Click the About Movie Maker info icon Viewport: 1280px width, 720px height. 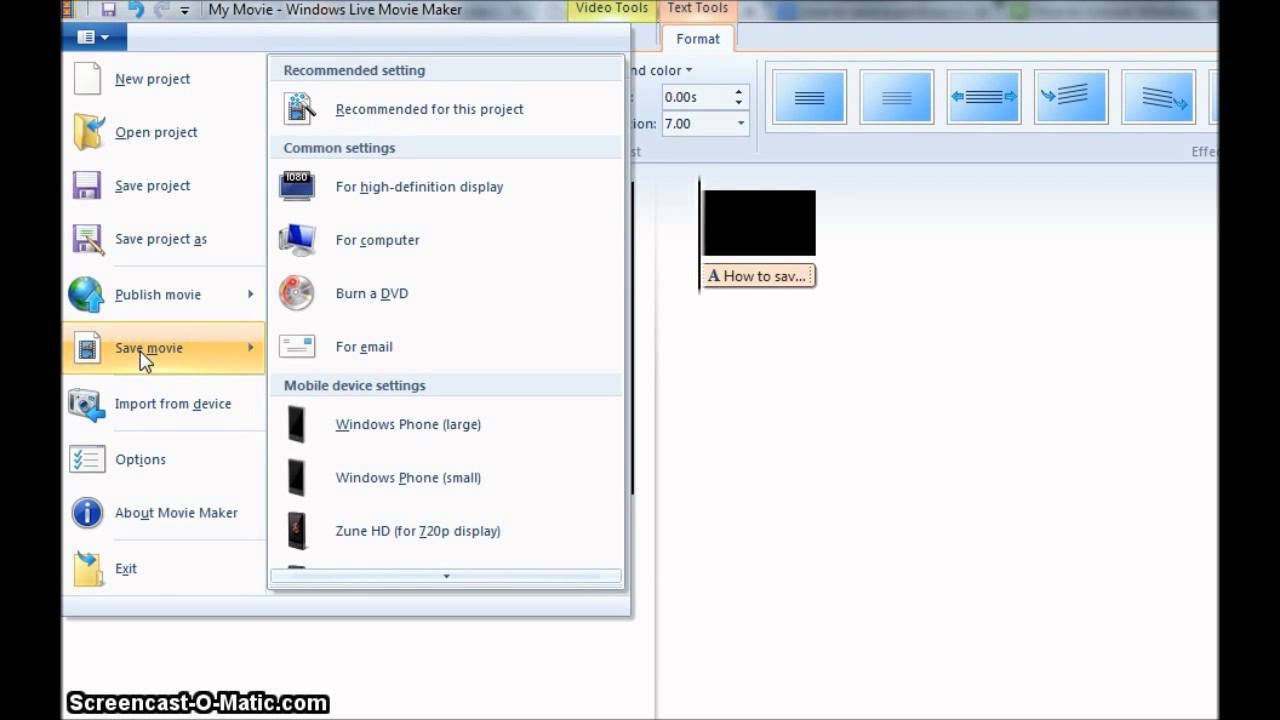87,513
